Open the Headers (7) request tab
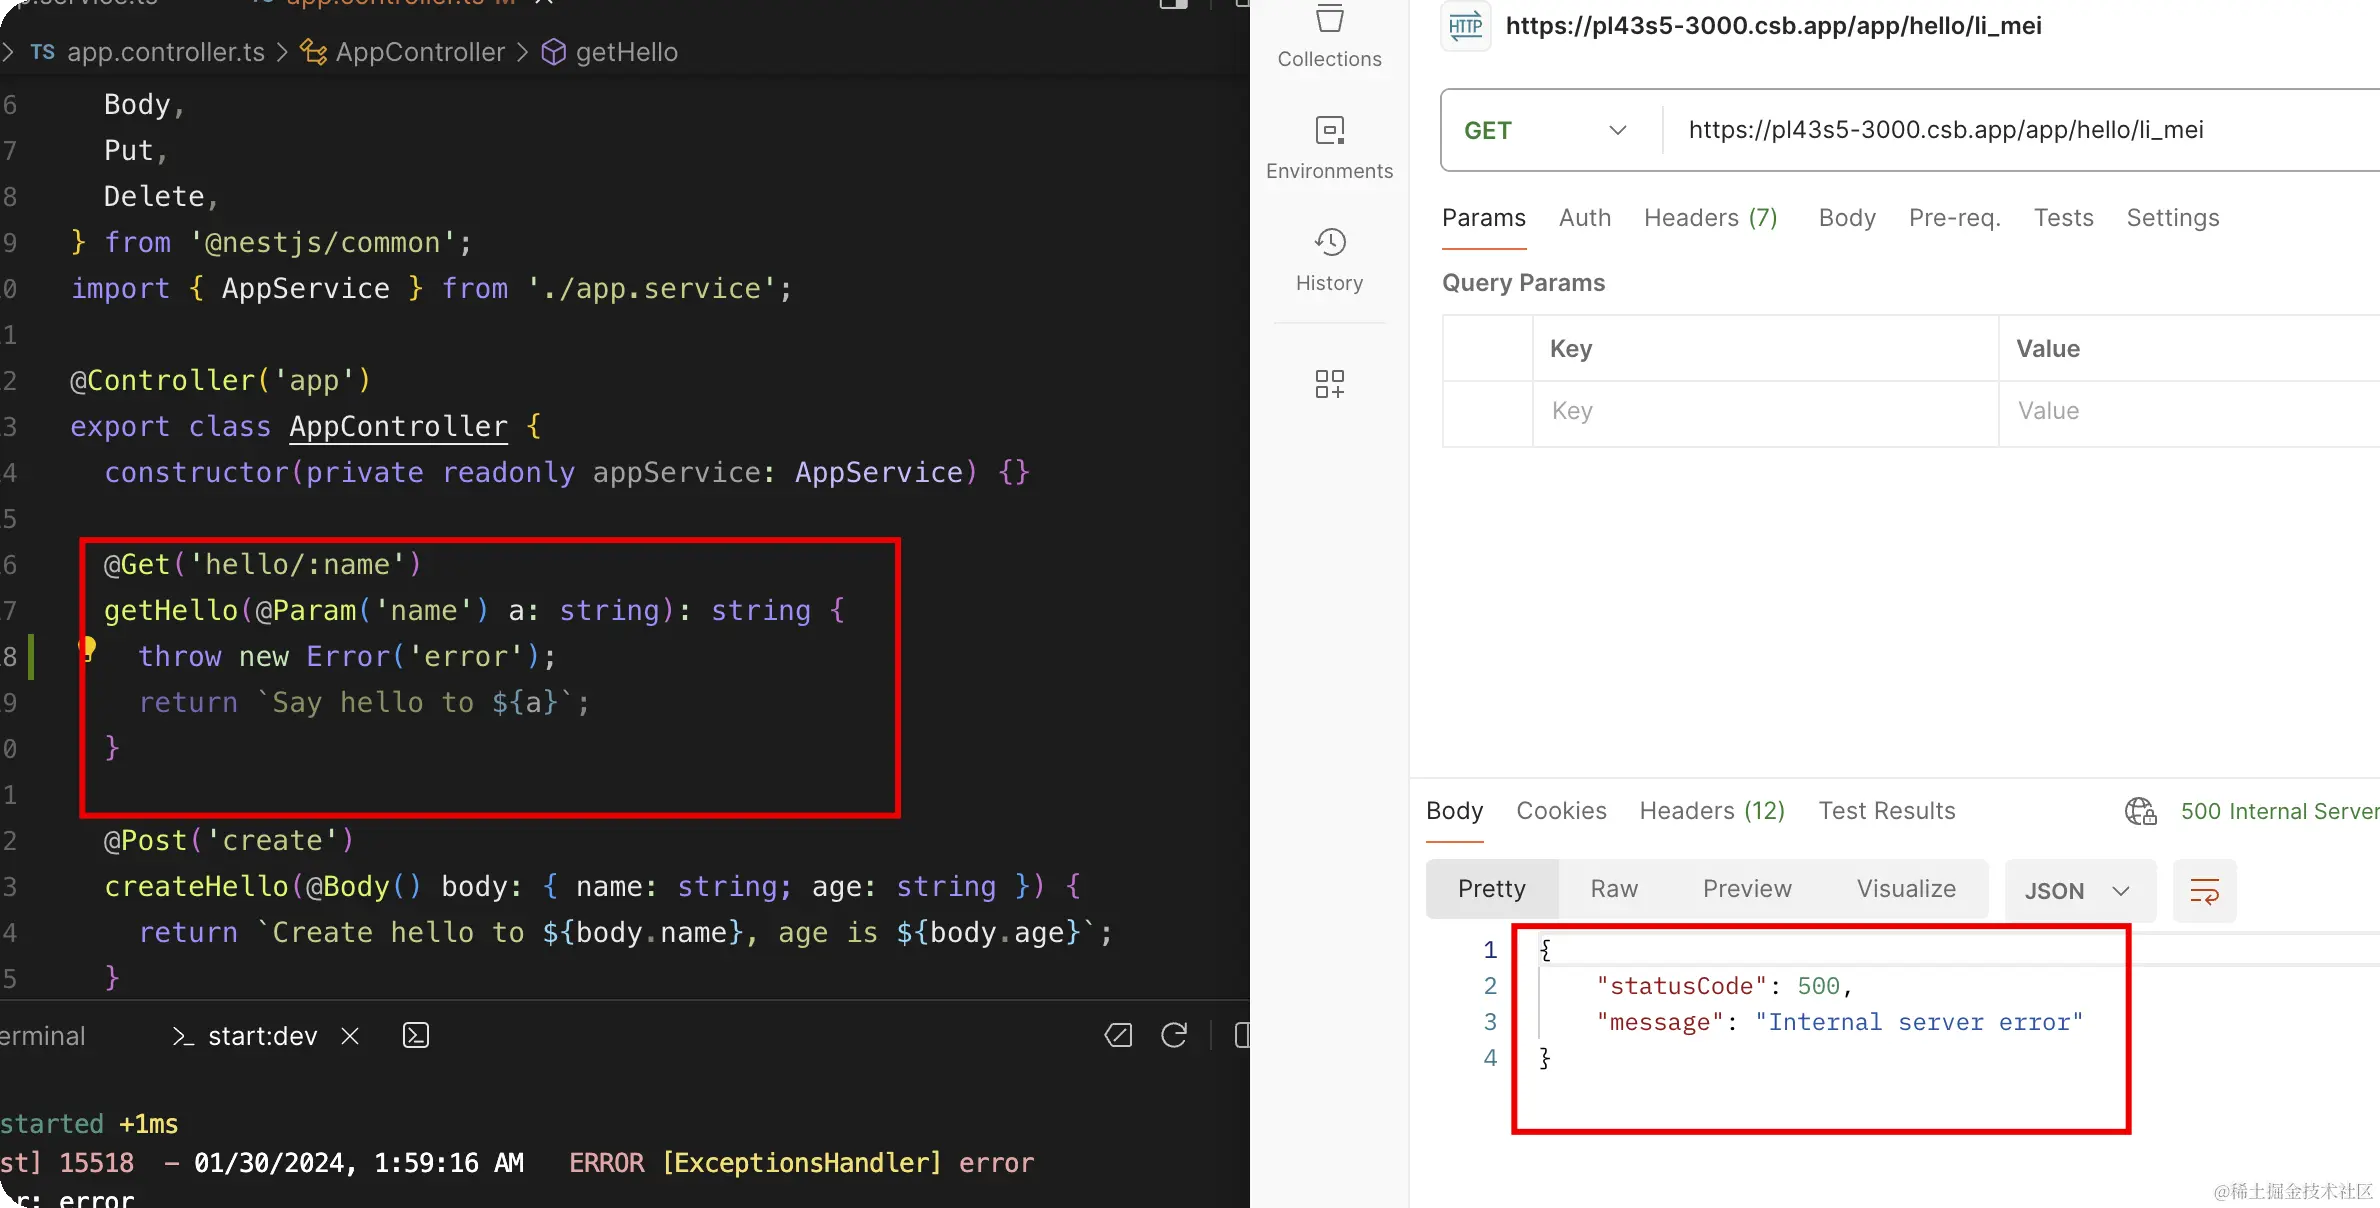The height and width of the screenshot is (1208, 2380). pos(1711,218)
